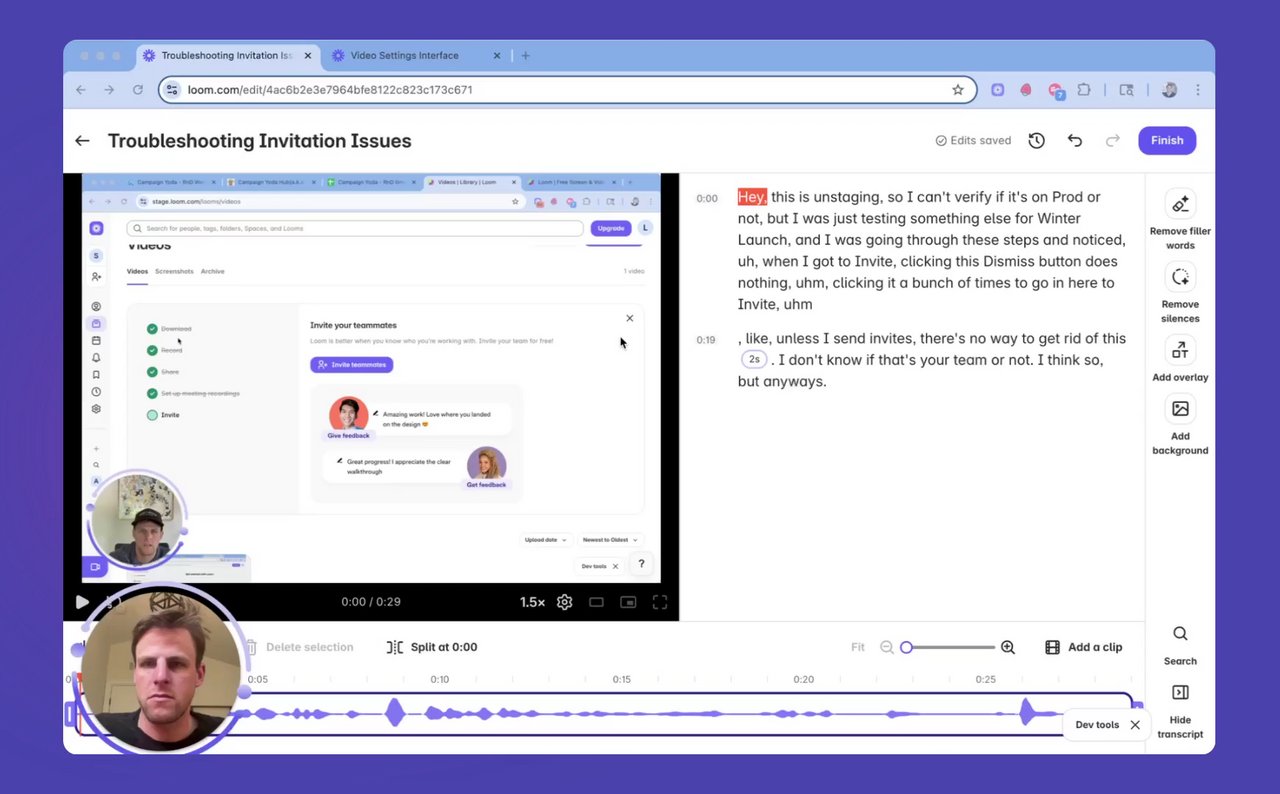1280x794 pixels.
Task: Click the Remove silences tool
Action: click(1180, 293)
